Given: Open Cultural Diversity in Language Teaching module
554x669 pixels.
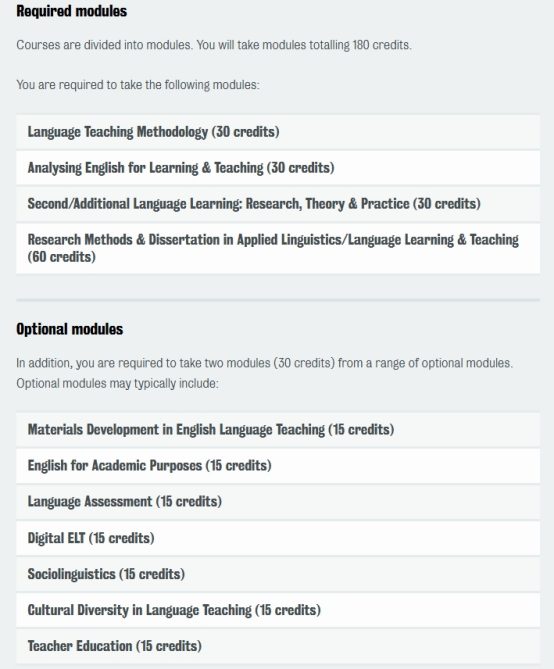Looking at the screenshot, I should click(x=278, y=610).
